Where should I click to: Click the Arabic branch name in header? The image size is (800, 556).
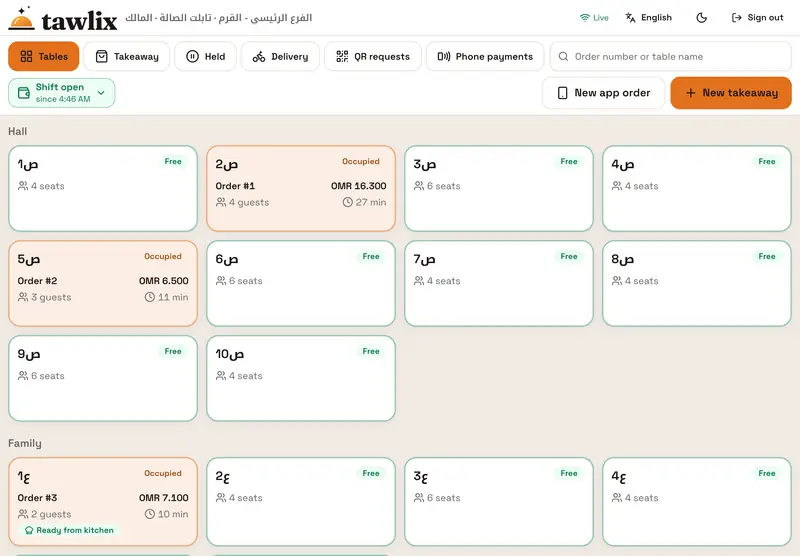pyautogui.click(x=218, y=18)
